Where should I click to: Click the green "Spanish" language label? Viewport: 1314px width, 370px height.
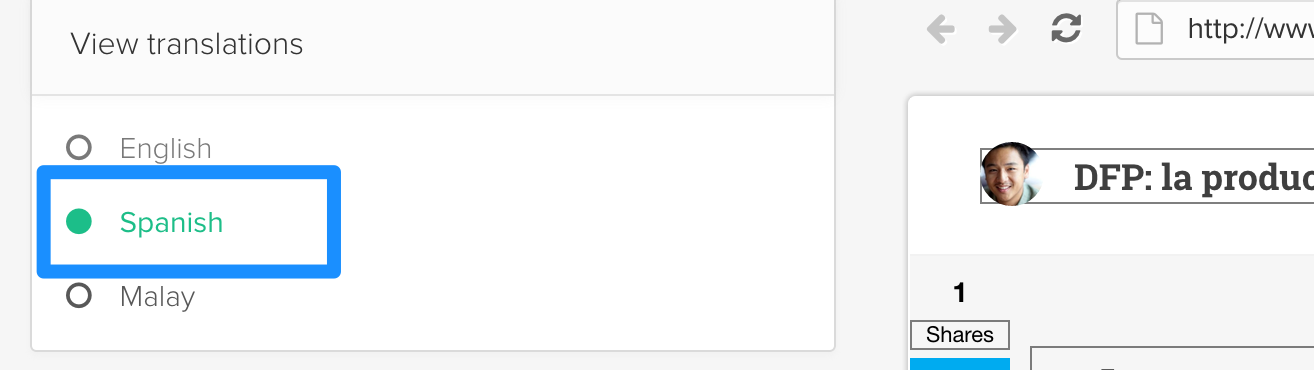click(171, 223)
